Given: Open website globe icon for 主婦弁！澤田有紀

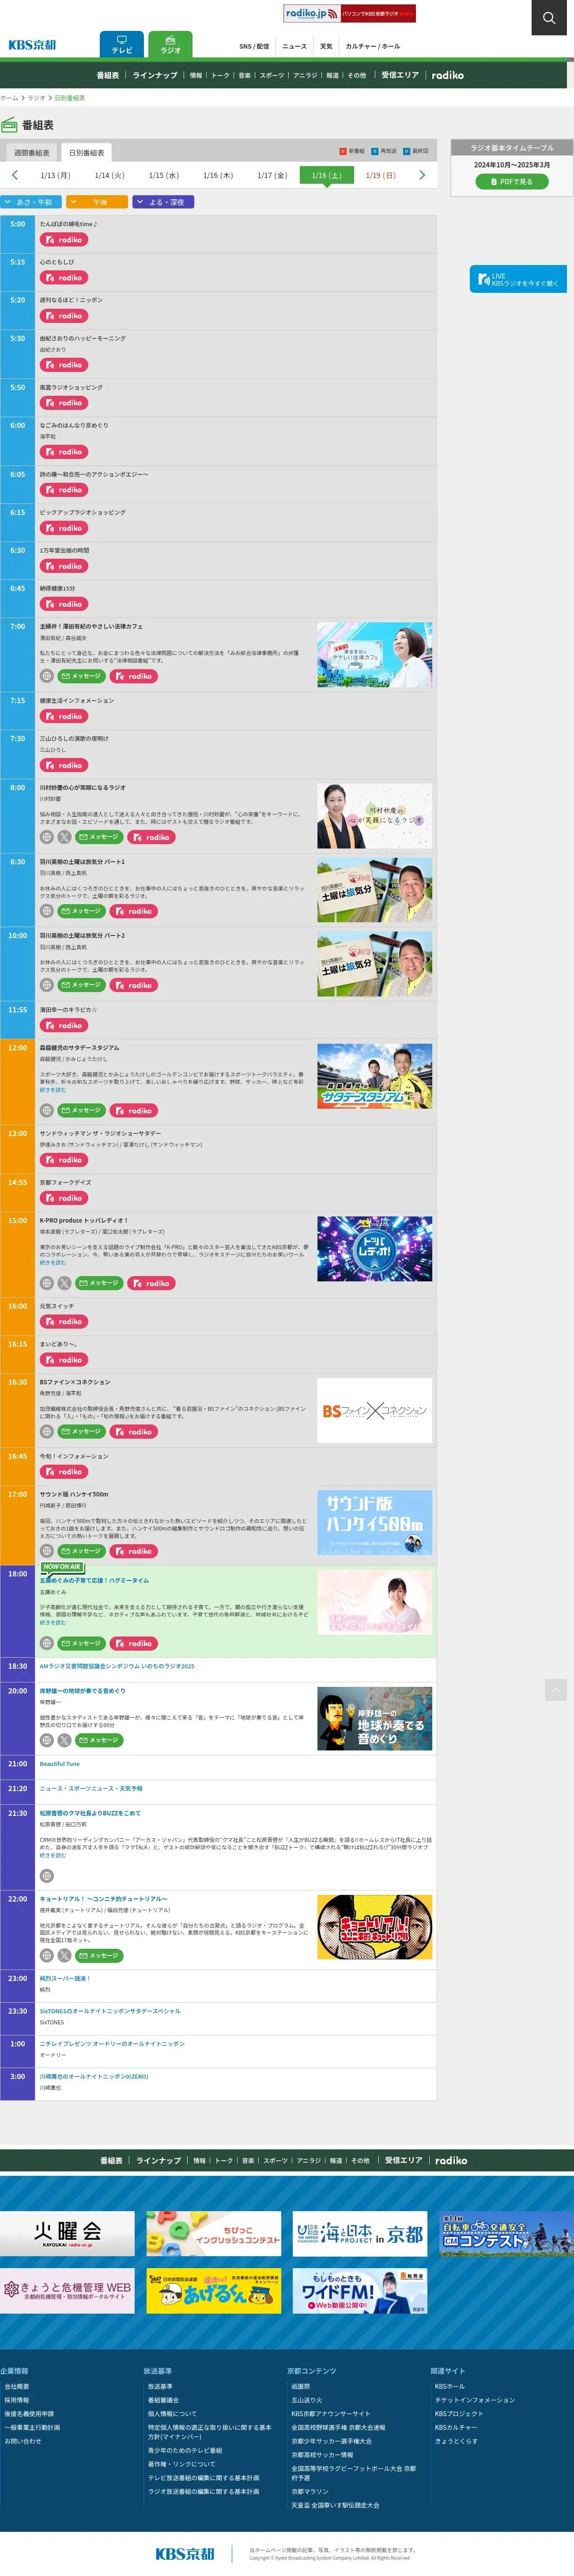Looking at the screenshot, I should (x=46, y=676).
